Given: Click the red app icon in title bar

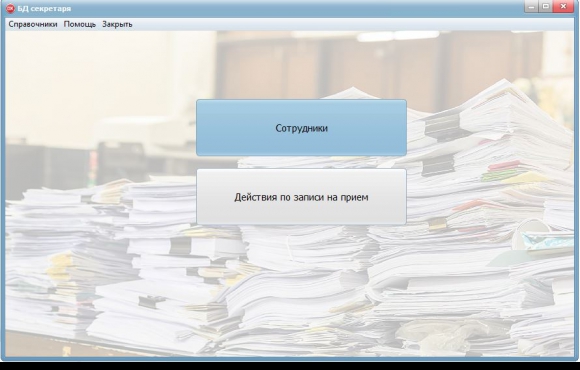Looking at the screenshot, I should (10, 9).
